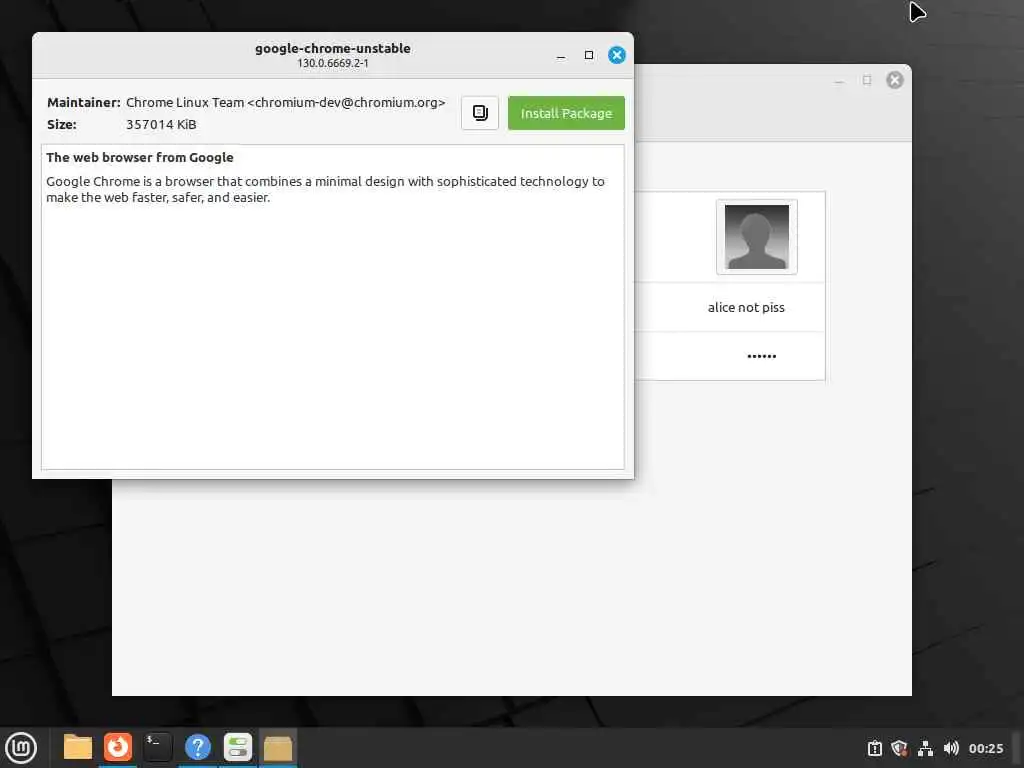Close the google-chrome-unstable window
Viewport: 1024px width, 768px height.
pos(616,55)
